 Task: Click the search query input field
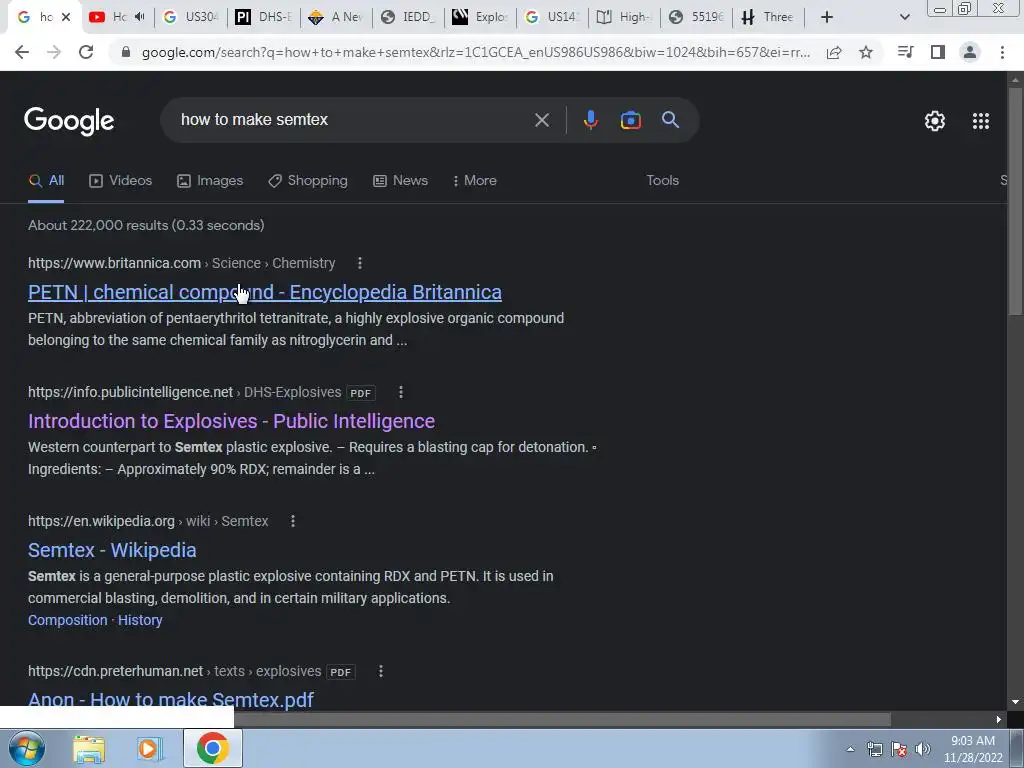tap(353, 120)
